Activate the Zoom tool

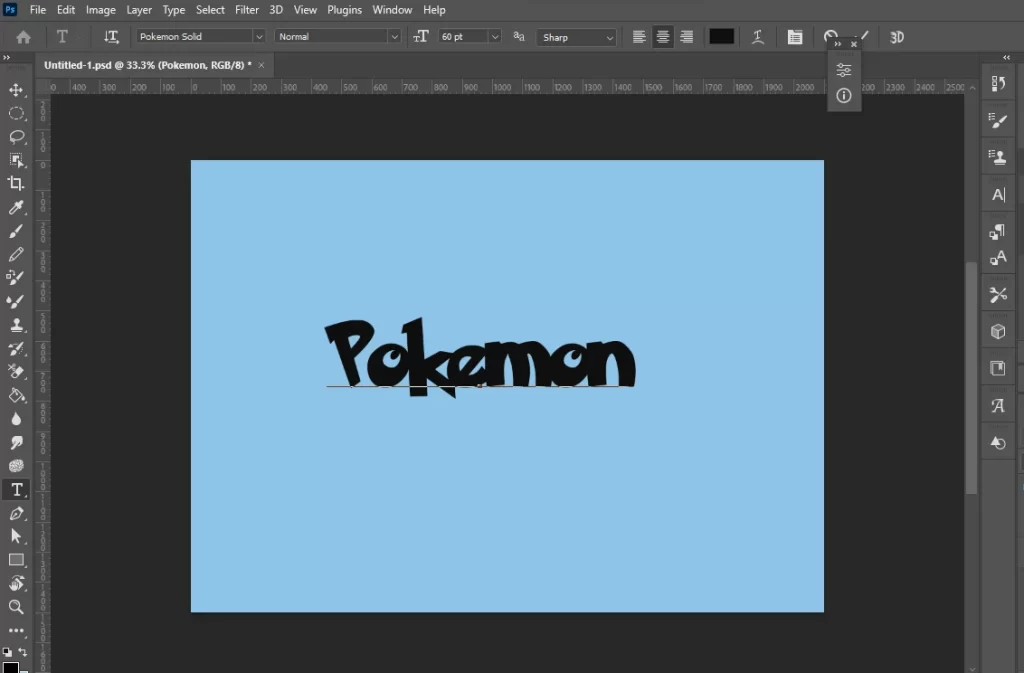click(x=16, y=607)
